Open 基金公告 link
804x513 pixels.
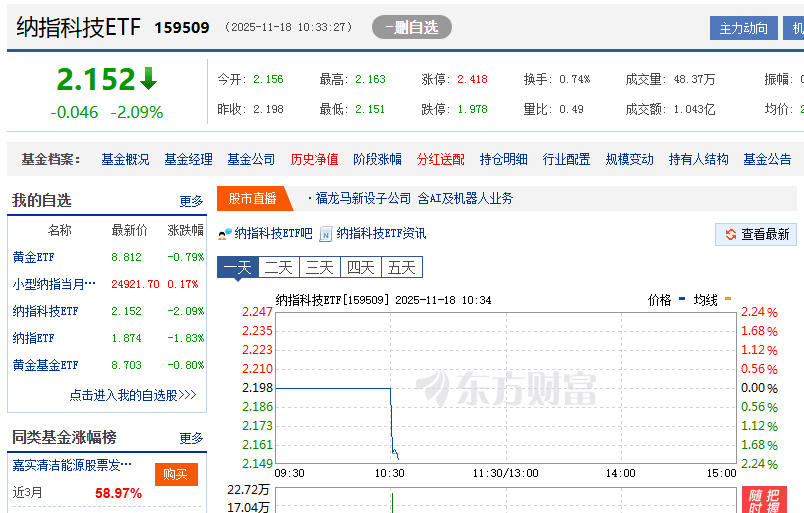(x=767, y=160)
